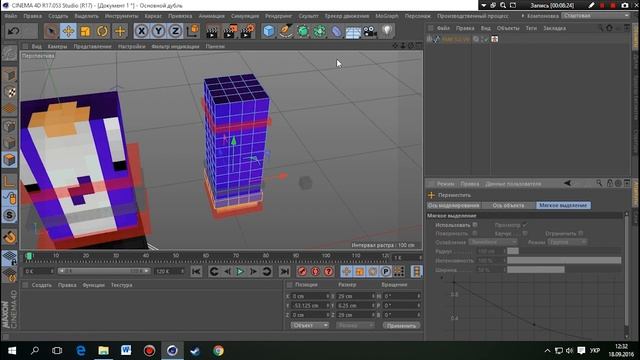Open the Windows Start menu
Image resolution: width=640 pixels, height=360 pixels.
coord(12,351)
